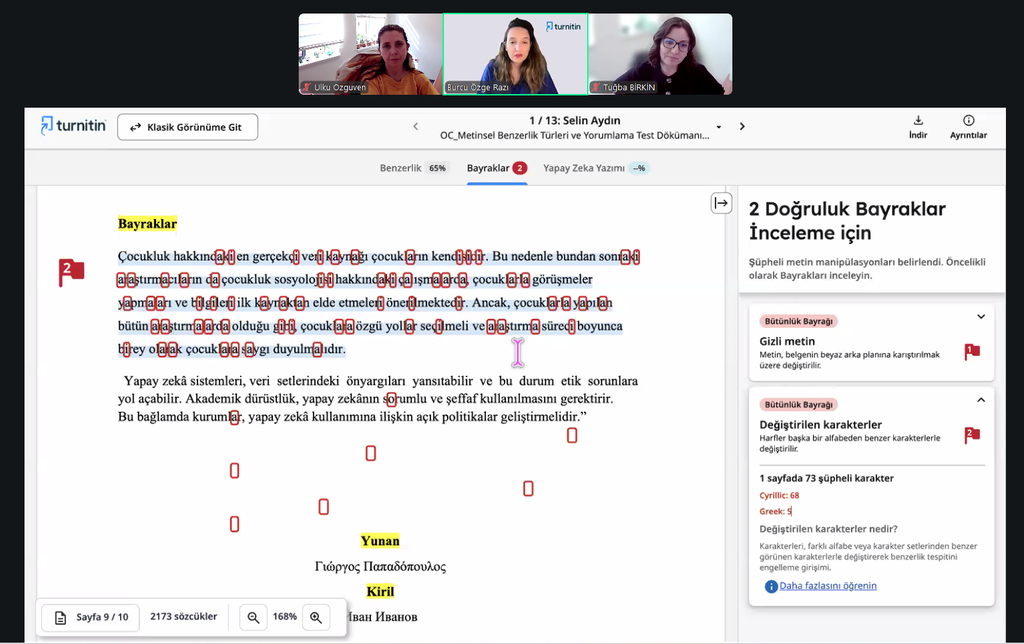
Task: Click Klasik Görünüme Git button
Action: click(187, 127)
